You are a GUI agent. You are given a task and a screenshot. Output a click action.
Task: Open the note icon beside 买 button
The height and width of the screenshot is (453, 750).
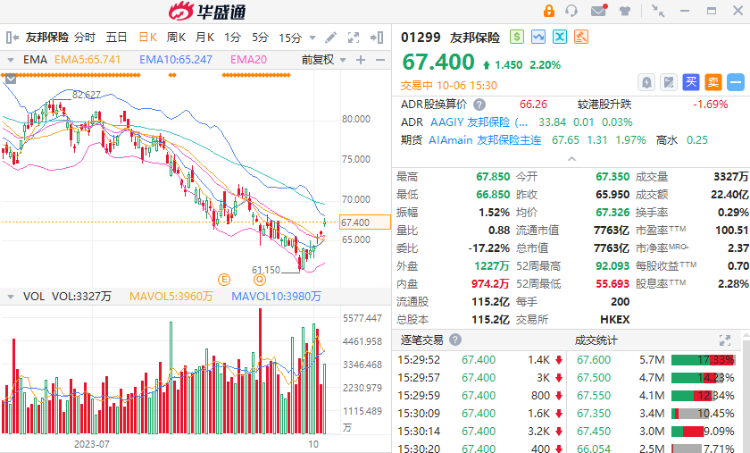click(669, 82)
